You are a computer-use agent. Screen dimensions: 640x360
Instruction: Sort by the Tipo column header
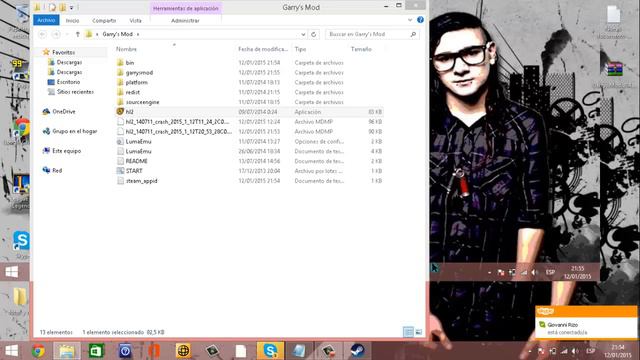click(x=300, y=49)
